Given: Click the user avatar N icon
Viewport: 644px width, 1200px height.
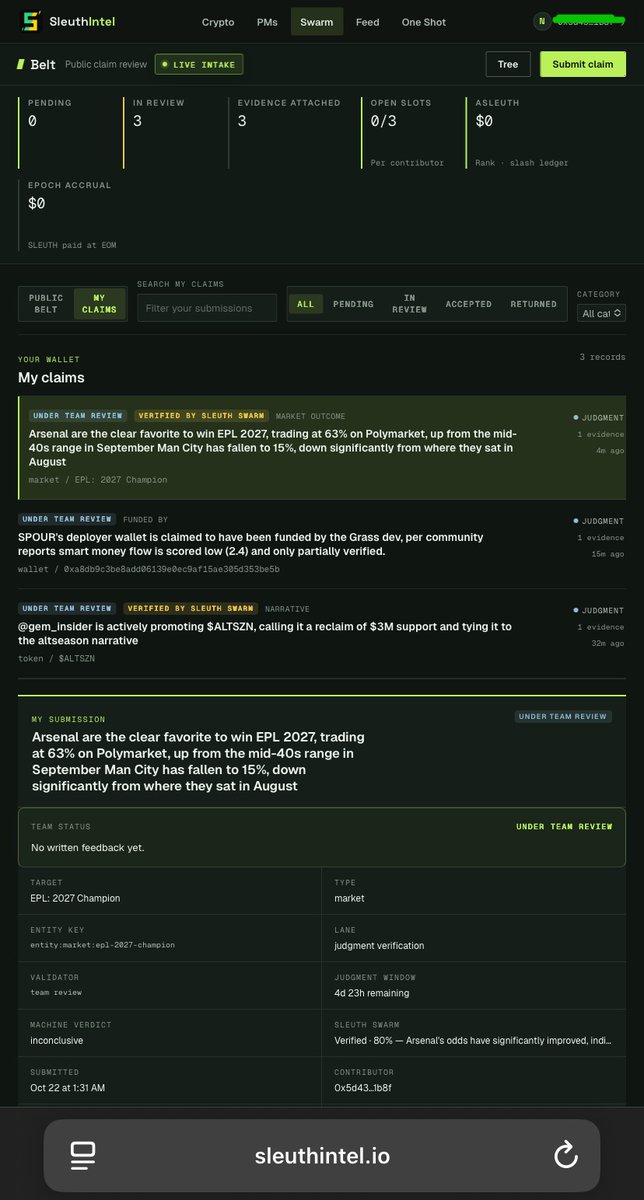Looking at the screenshot, I should tap(541, 21).
